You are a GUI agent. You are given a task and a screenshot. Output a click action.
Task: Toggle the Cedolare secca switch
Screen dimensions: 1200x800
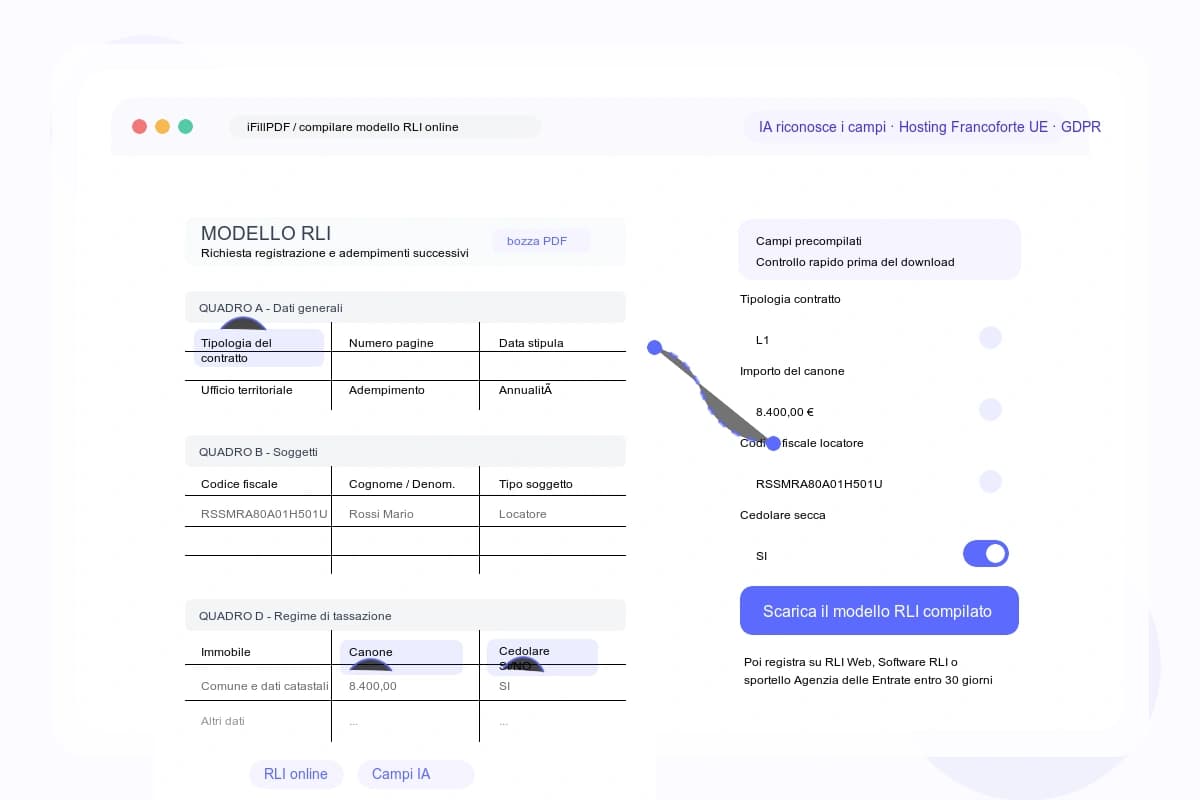(x=986, y=554)
